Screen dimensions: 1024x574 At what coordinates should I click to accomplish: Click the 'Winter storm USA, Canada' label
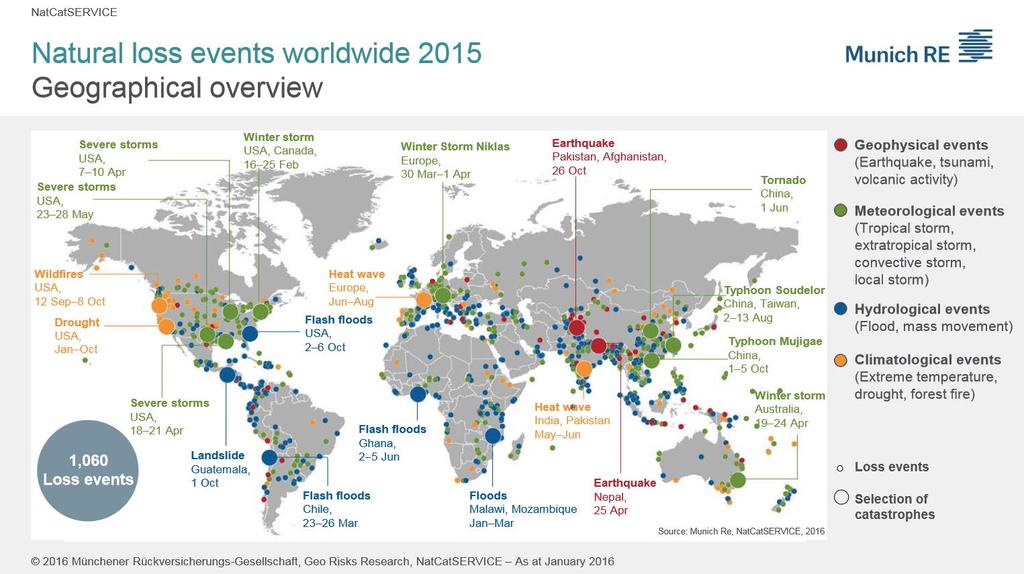[x=280, y=151]
